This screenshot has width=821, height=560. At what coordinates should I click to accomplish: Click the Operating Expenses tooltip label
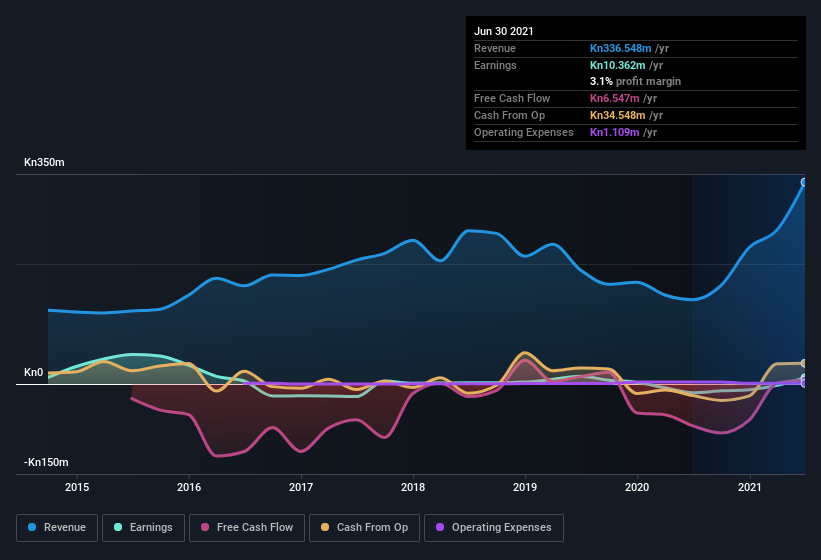pos(524,132)
